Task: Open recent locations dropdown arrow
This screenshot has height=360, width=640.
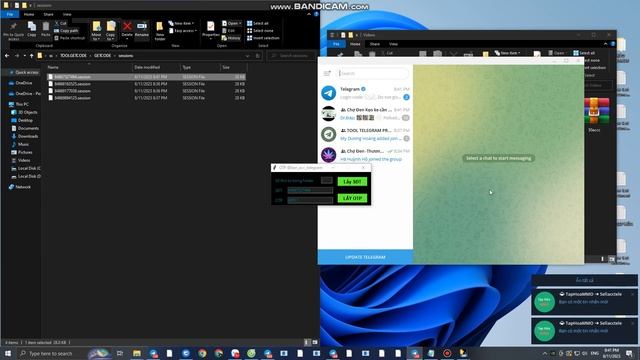Action: pyautogui.click(x=24, y=56)
